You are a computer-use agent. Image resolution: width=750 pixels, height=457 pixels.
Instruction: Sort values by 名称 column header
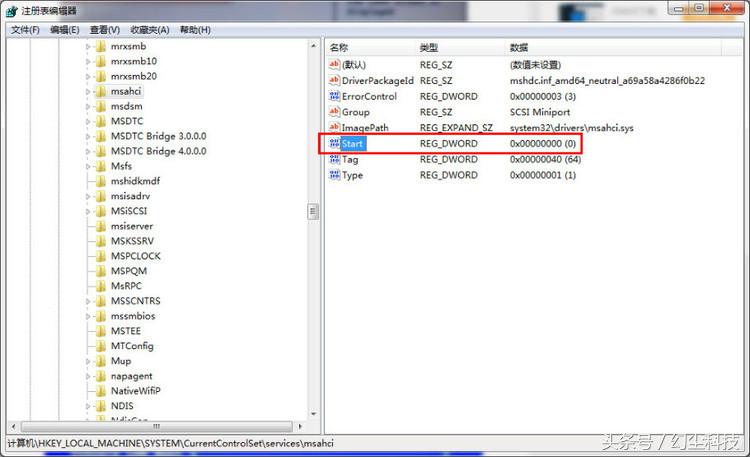[x=371, y=47]
